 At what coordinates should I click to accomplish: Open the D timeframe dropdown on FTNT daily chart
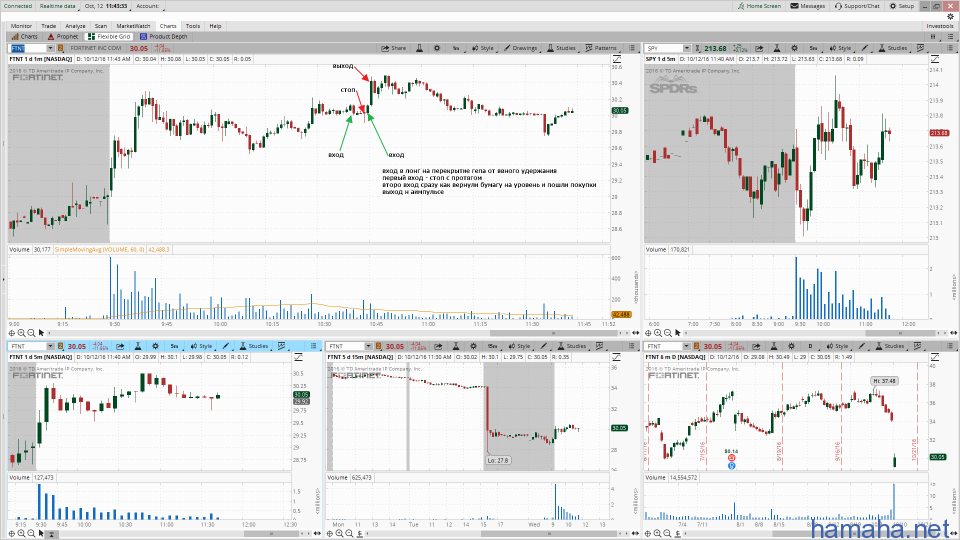(x=810, y=346)
